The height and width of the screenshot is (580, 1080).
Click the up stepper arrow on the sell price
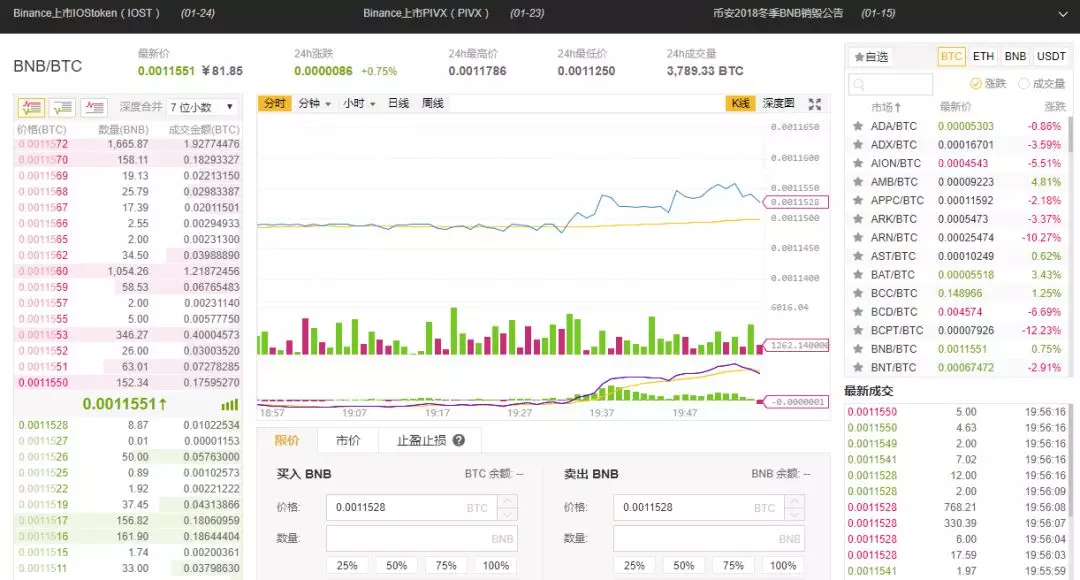794,502
